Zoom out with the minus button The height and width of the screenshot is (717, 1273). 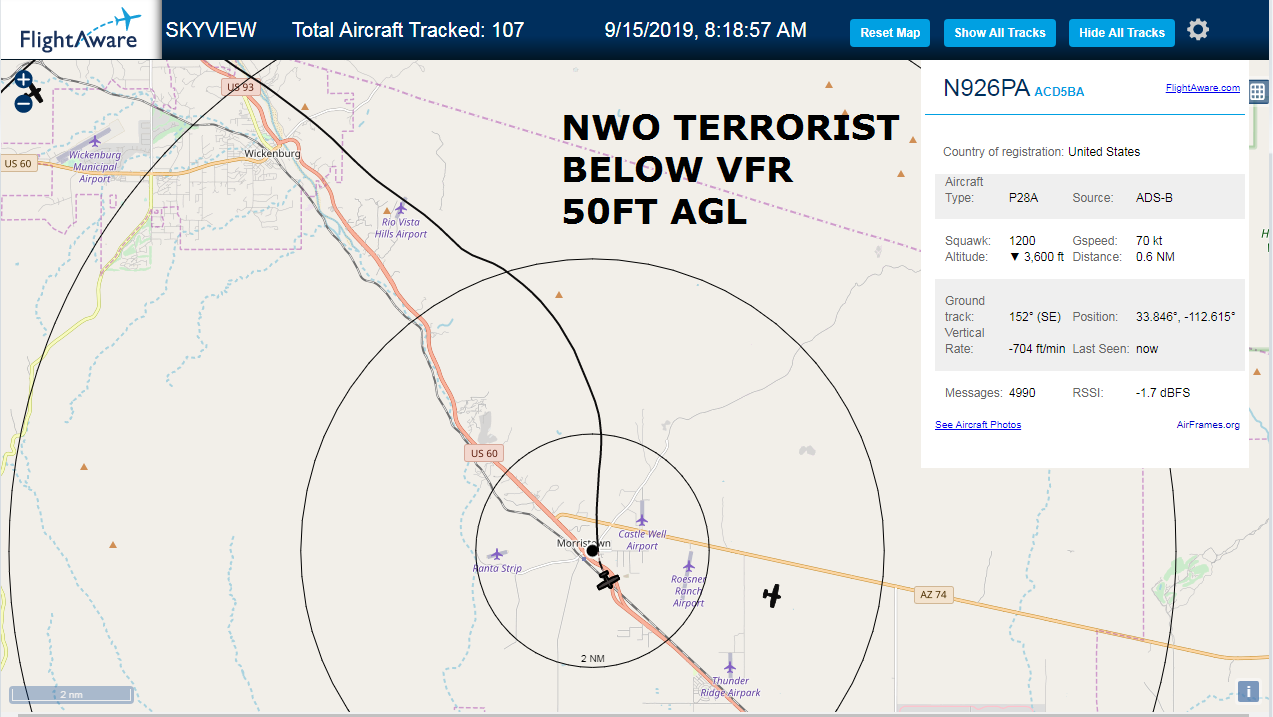point(22,103)
